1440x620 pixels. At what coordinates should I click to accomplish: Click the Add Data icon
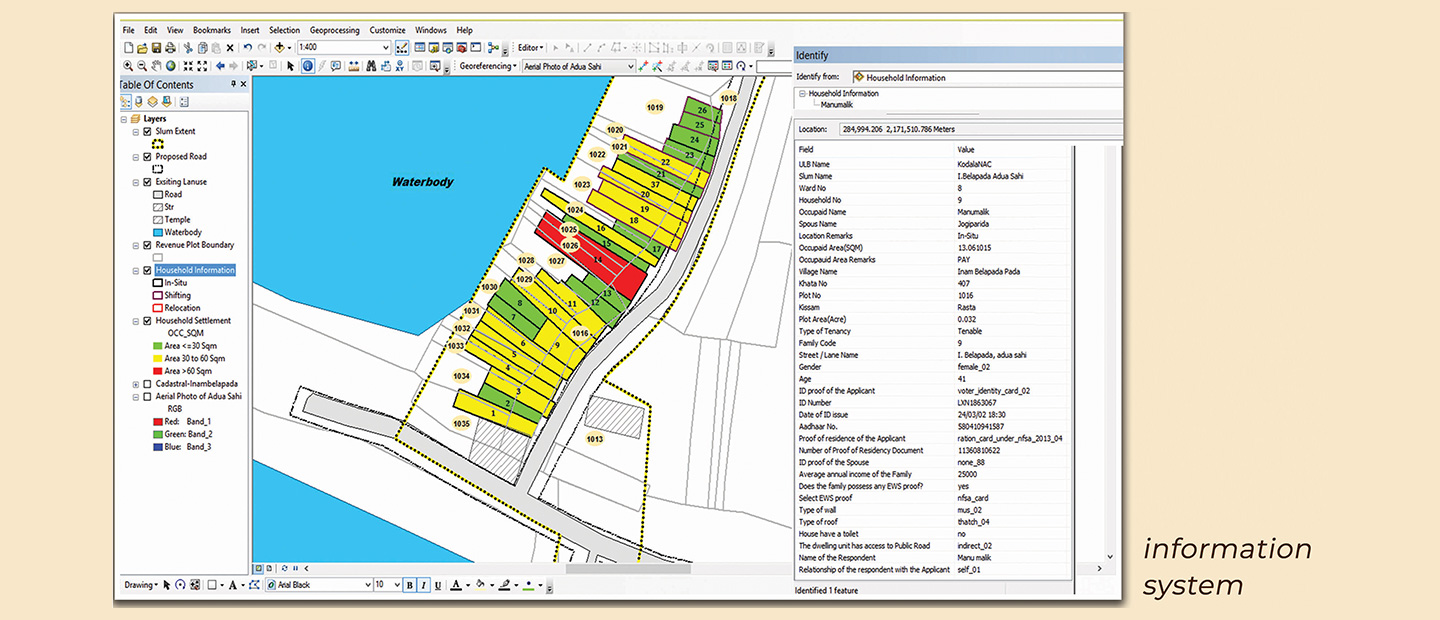click(279, 48)
